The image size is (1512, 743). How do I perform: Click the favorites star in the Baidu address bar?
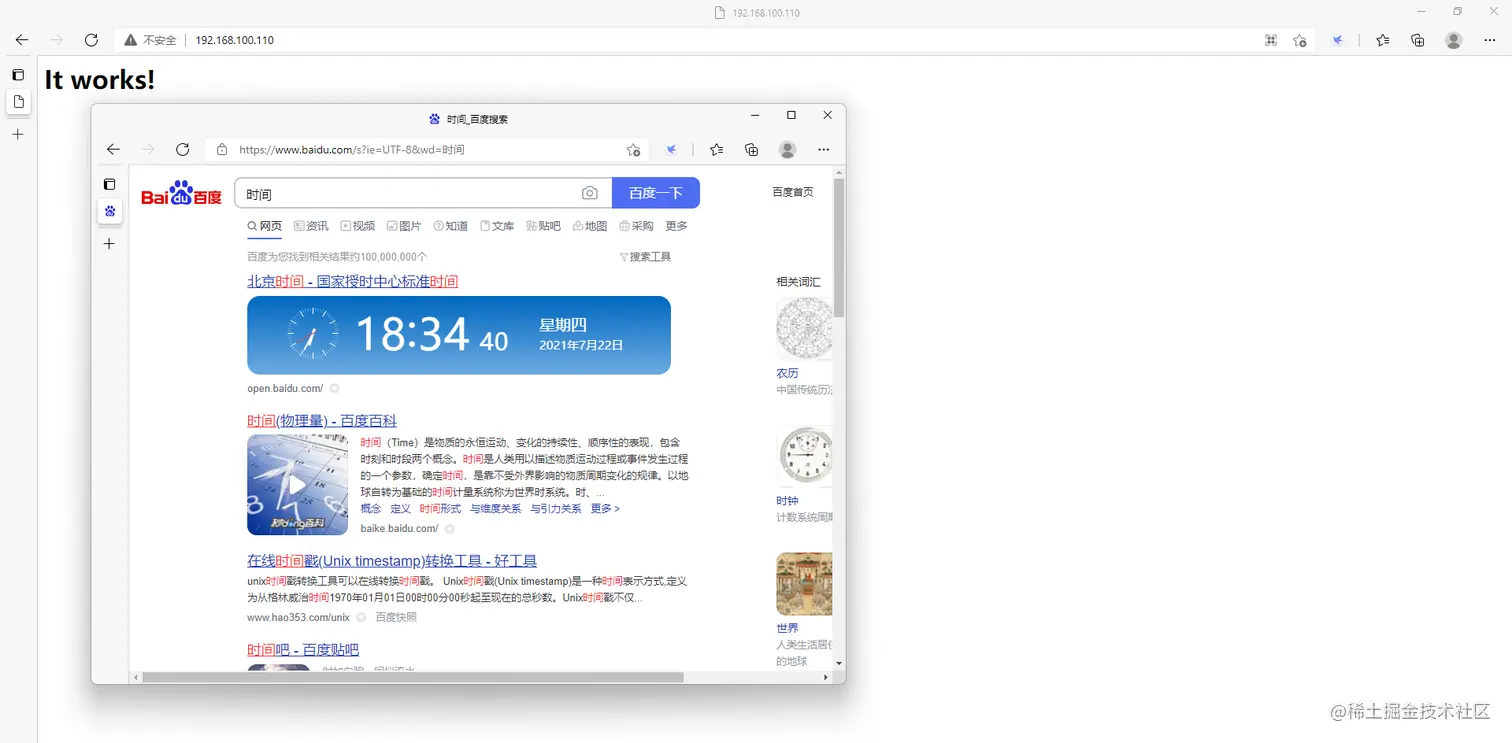pos(633,150)
